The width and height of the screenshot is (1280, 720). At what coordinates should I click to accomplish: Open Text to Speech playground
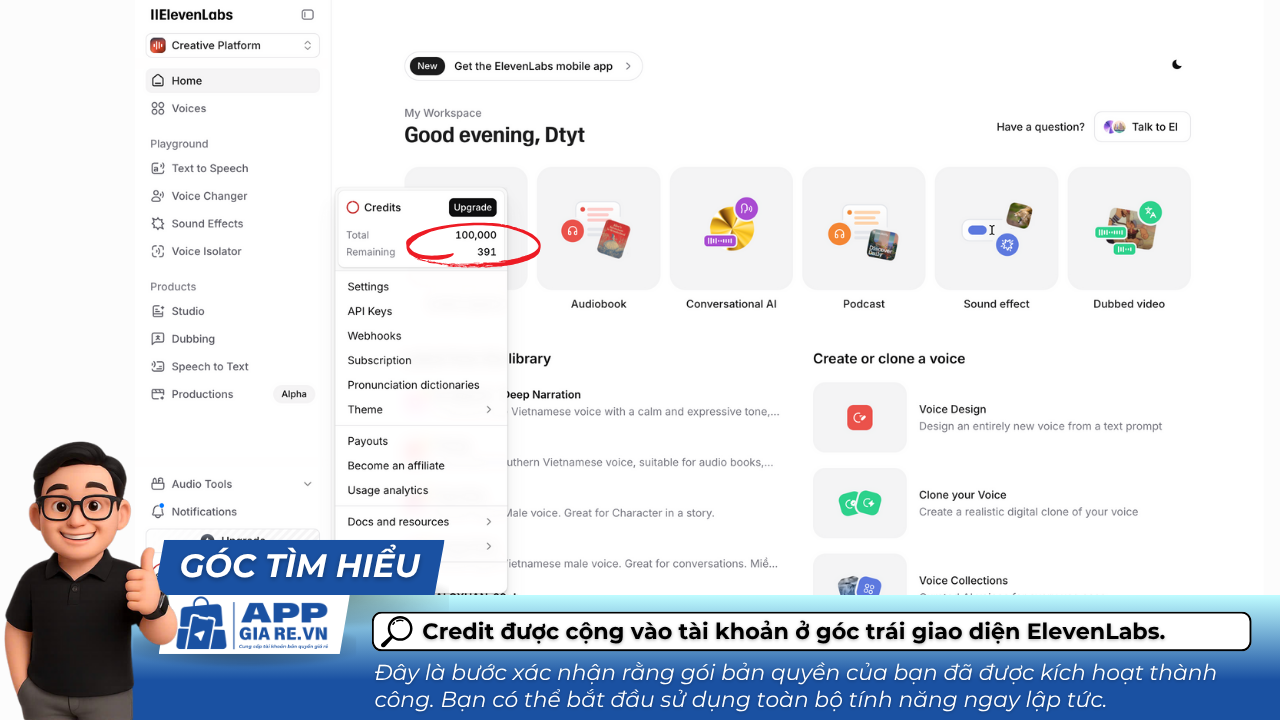[x=232, y=168]
